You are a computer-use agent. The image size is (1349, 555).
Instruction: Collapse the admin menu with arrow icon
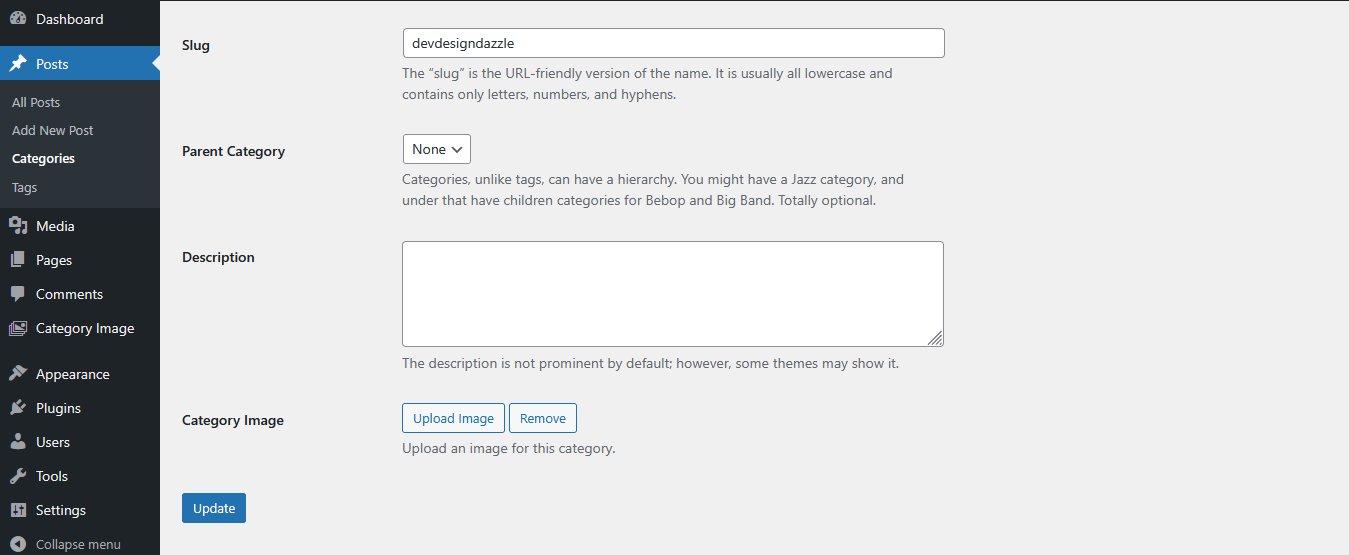coord(18,545)
